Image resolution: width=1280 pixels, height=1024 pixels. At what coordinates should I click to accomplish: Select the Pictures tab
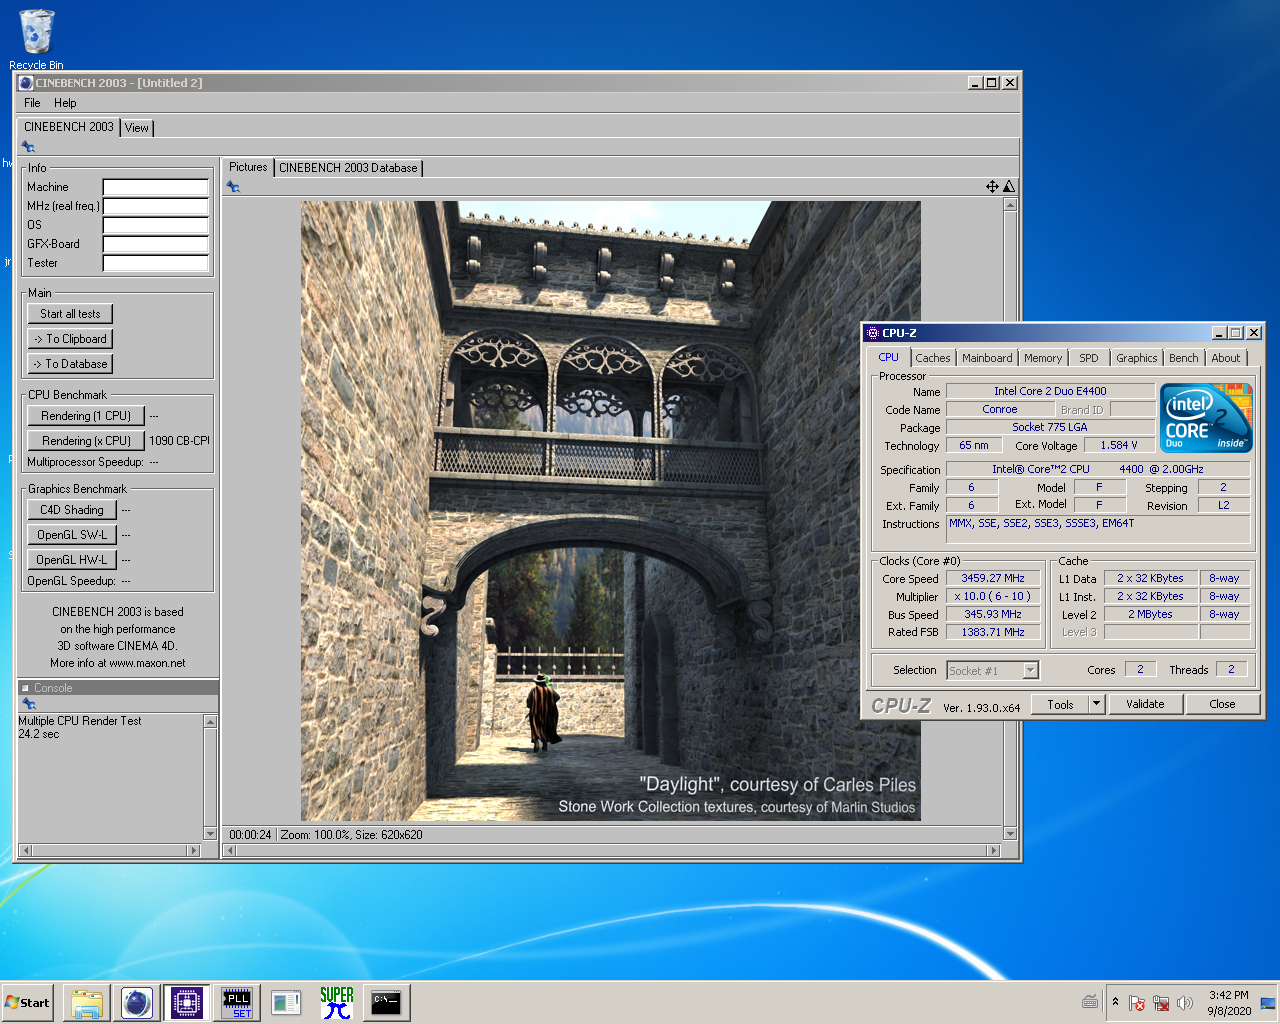[248, 167]
